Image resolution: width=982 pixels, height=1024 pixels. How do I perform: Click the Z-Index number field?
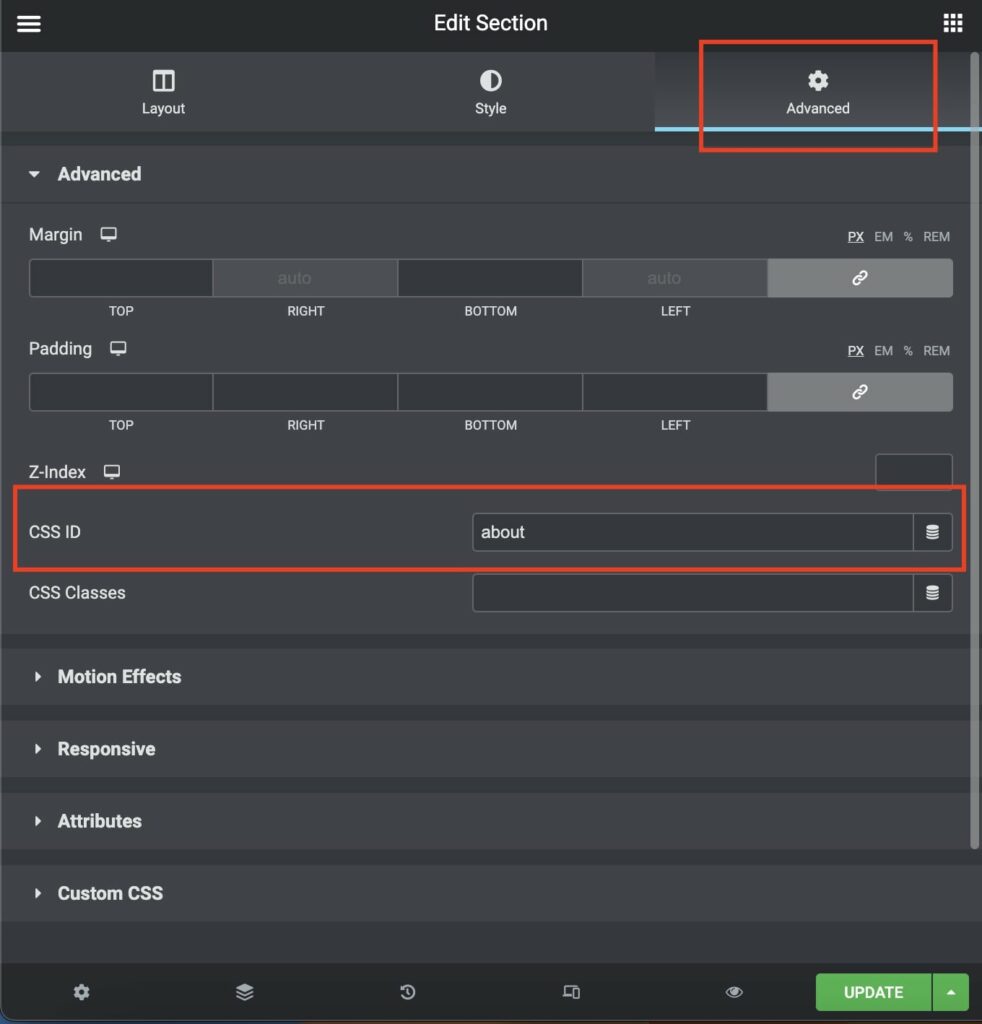coord(913,472)
